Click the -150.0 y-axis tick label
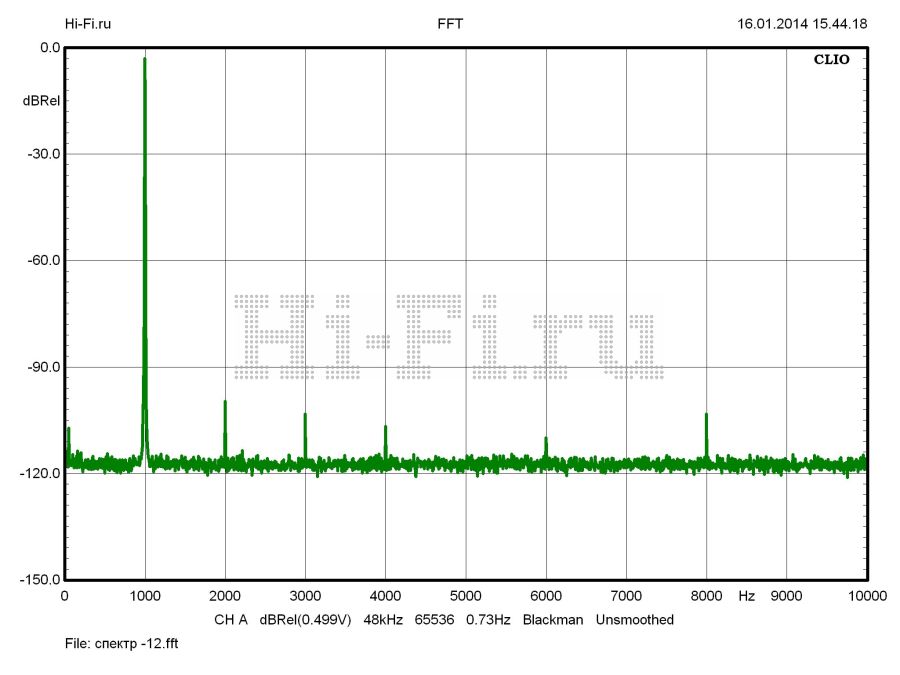900x675 pixels. click(x=40, y=580)
